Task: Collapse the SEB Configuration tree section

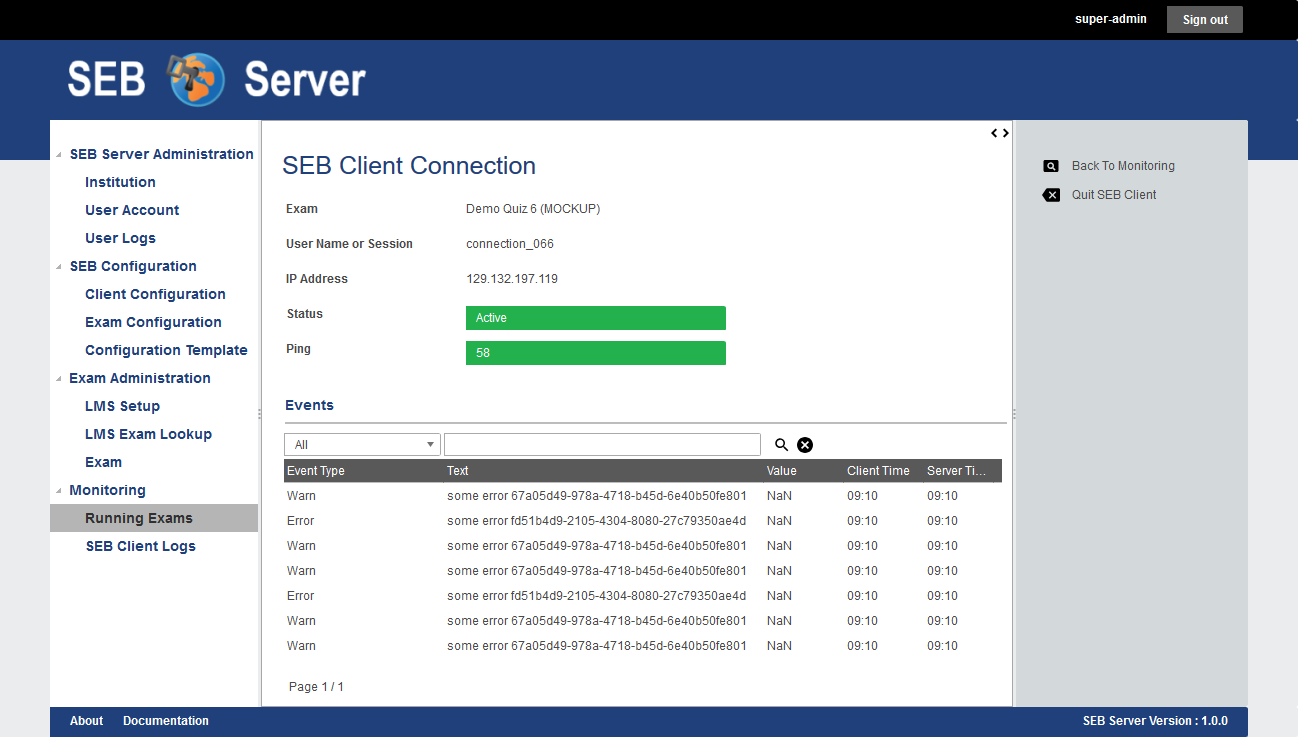Action: [x=58, y=267]
